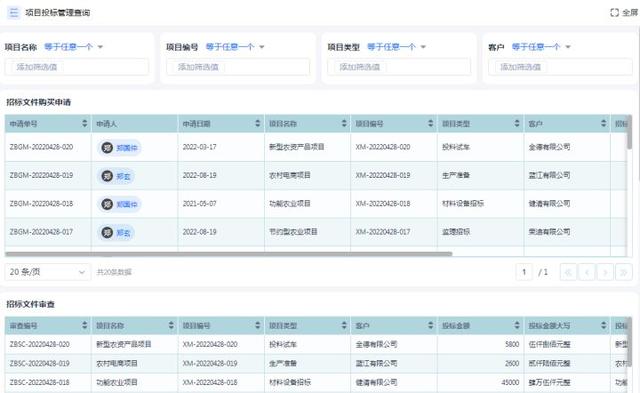Image resolution: width=640 pixels, height=393 pixels.
Task: Click 项目类型 filter value input
Action: [399, 67]
